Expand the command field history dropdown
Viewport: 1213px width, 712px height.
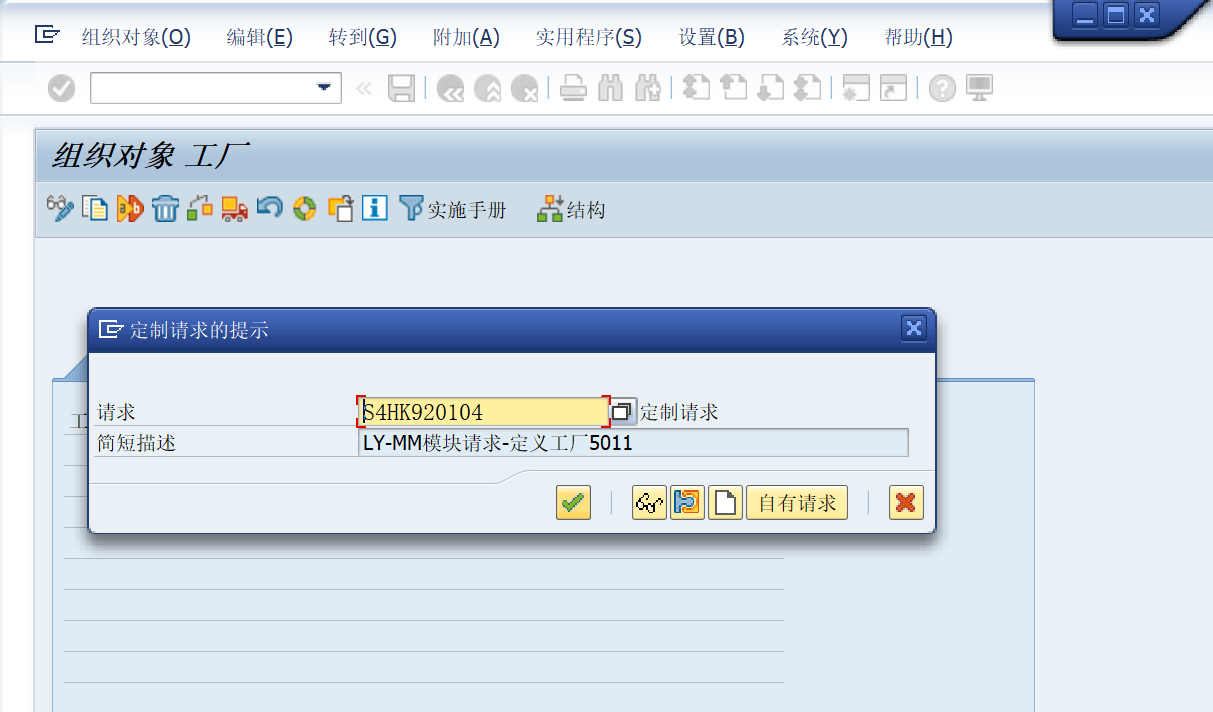pos(324,88)
